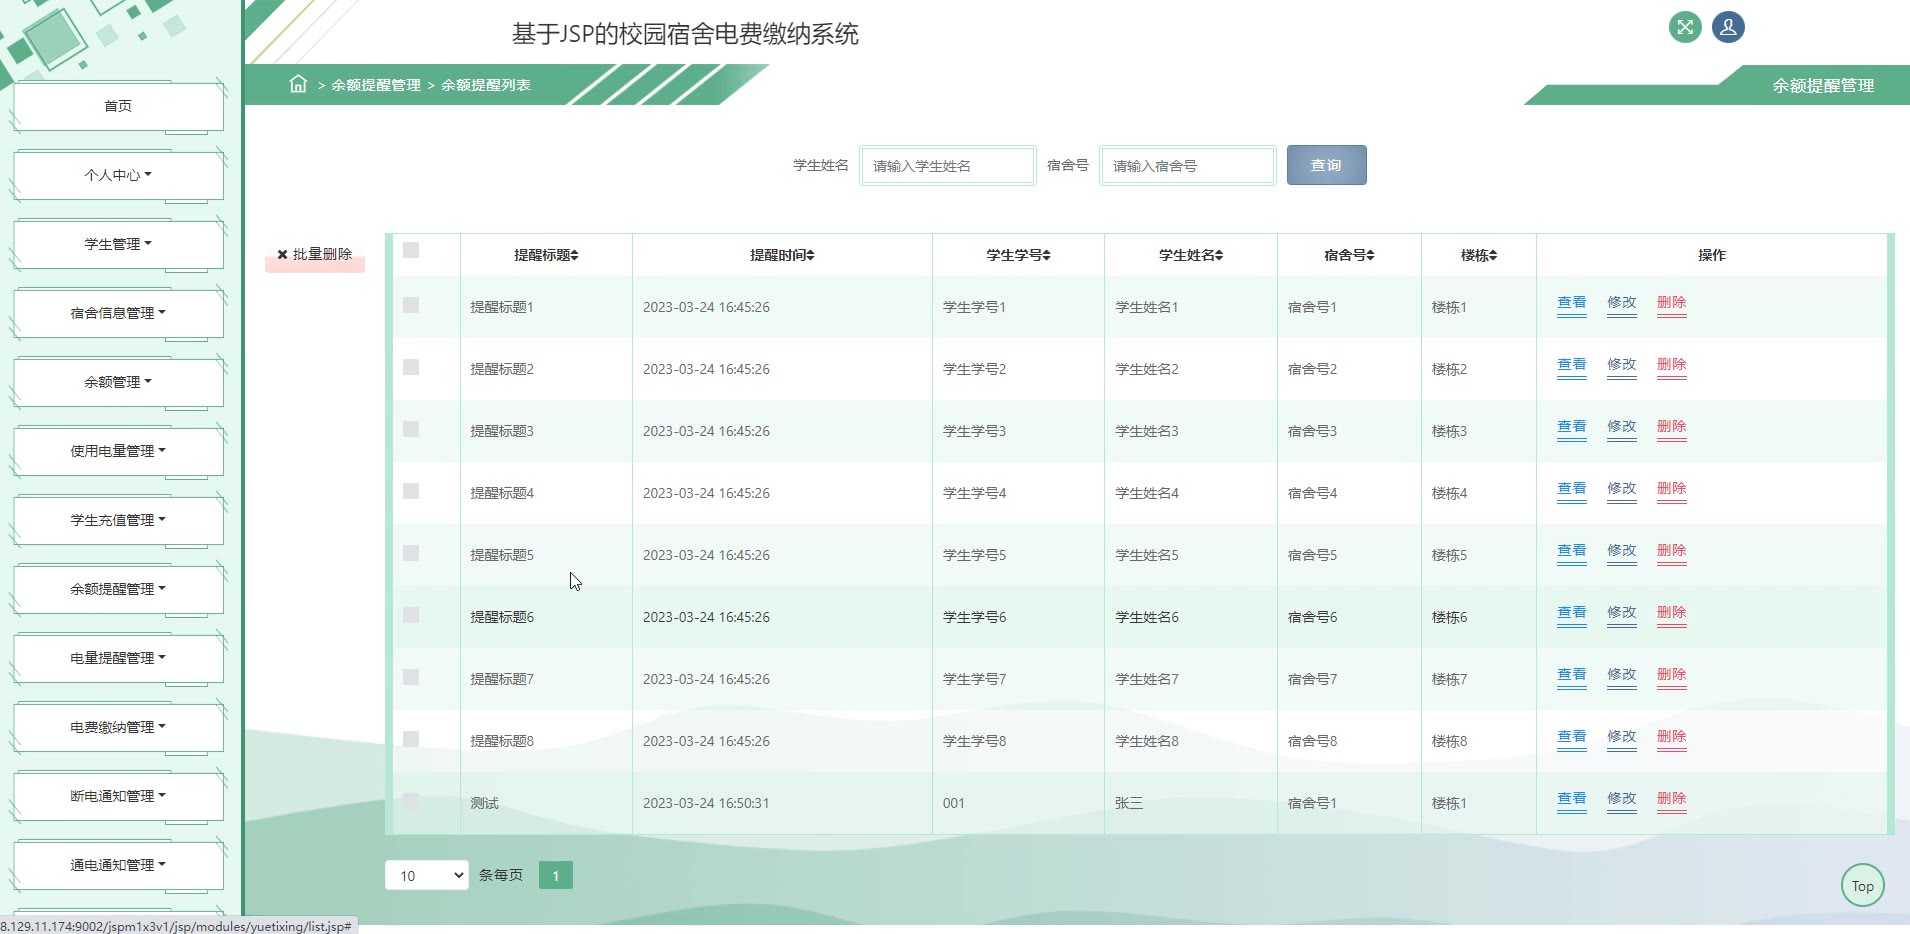
Task: Open the user profile icon
Action: pos(1728,27)
